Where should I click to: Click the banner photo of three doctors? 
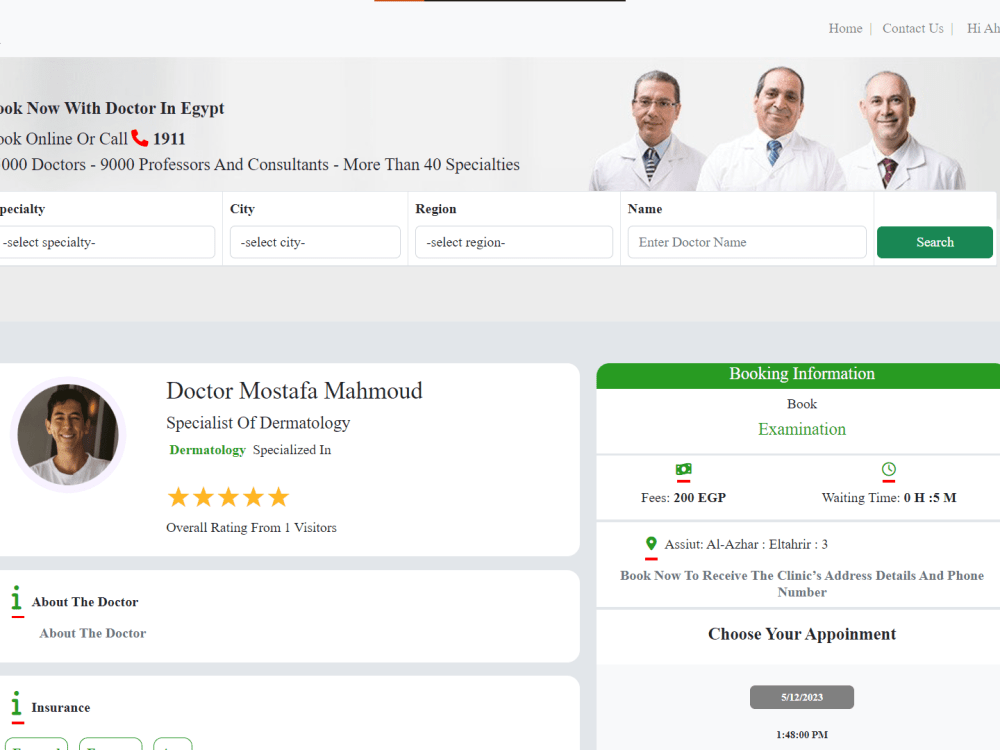(x=778, y=128)
